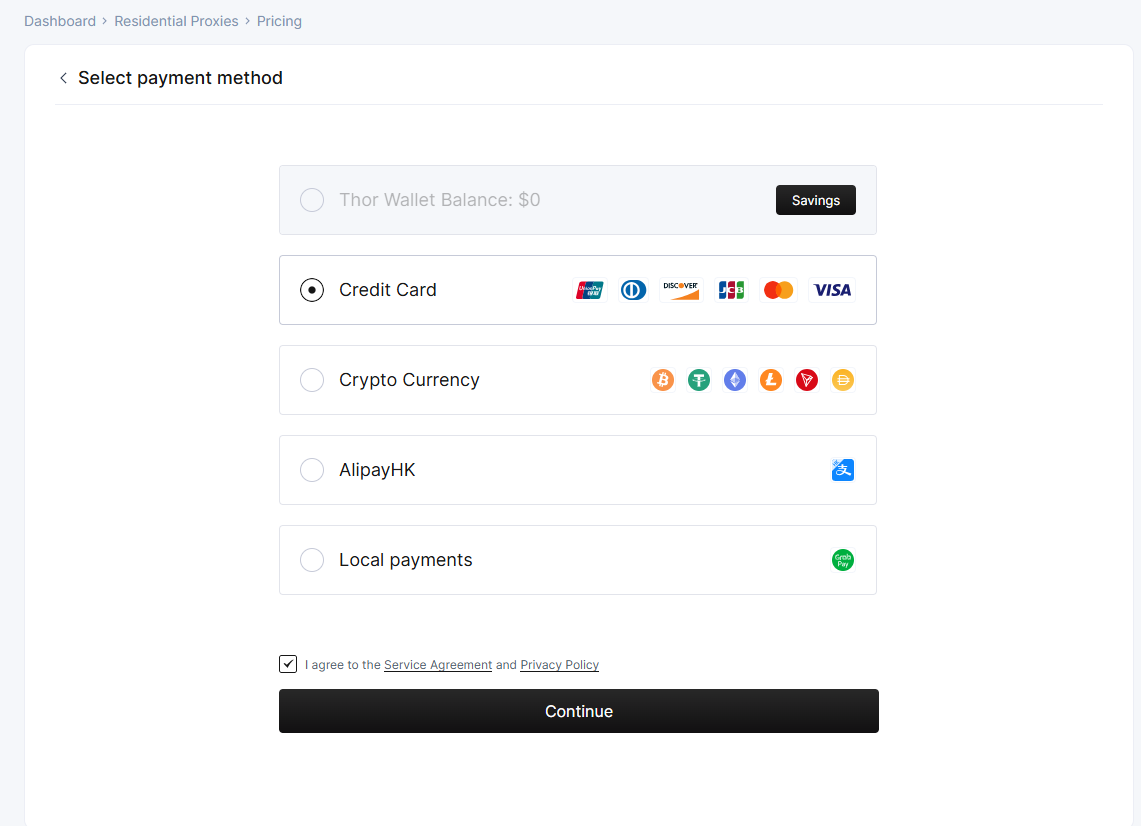Choose Local payments radio option

[x=312, y=560]
